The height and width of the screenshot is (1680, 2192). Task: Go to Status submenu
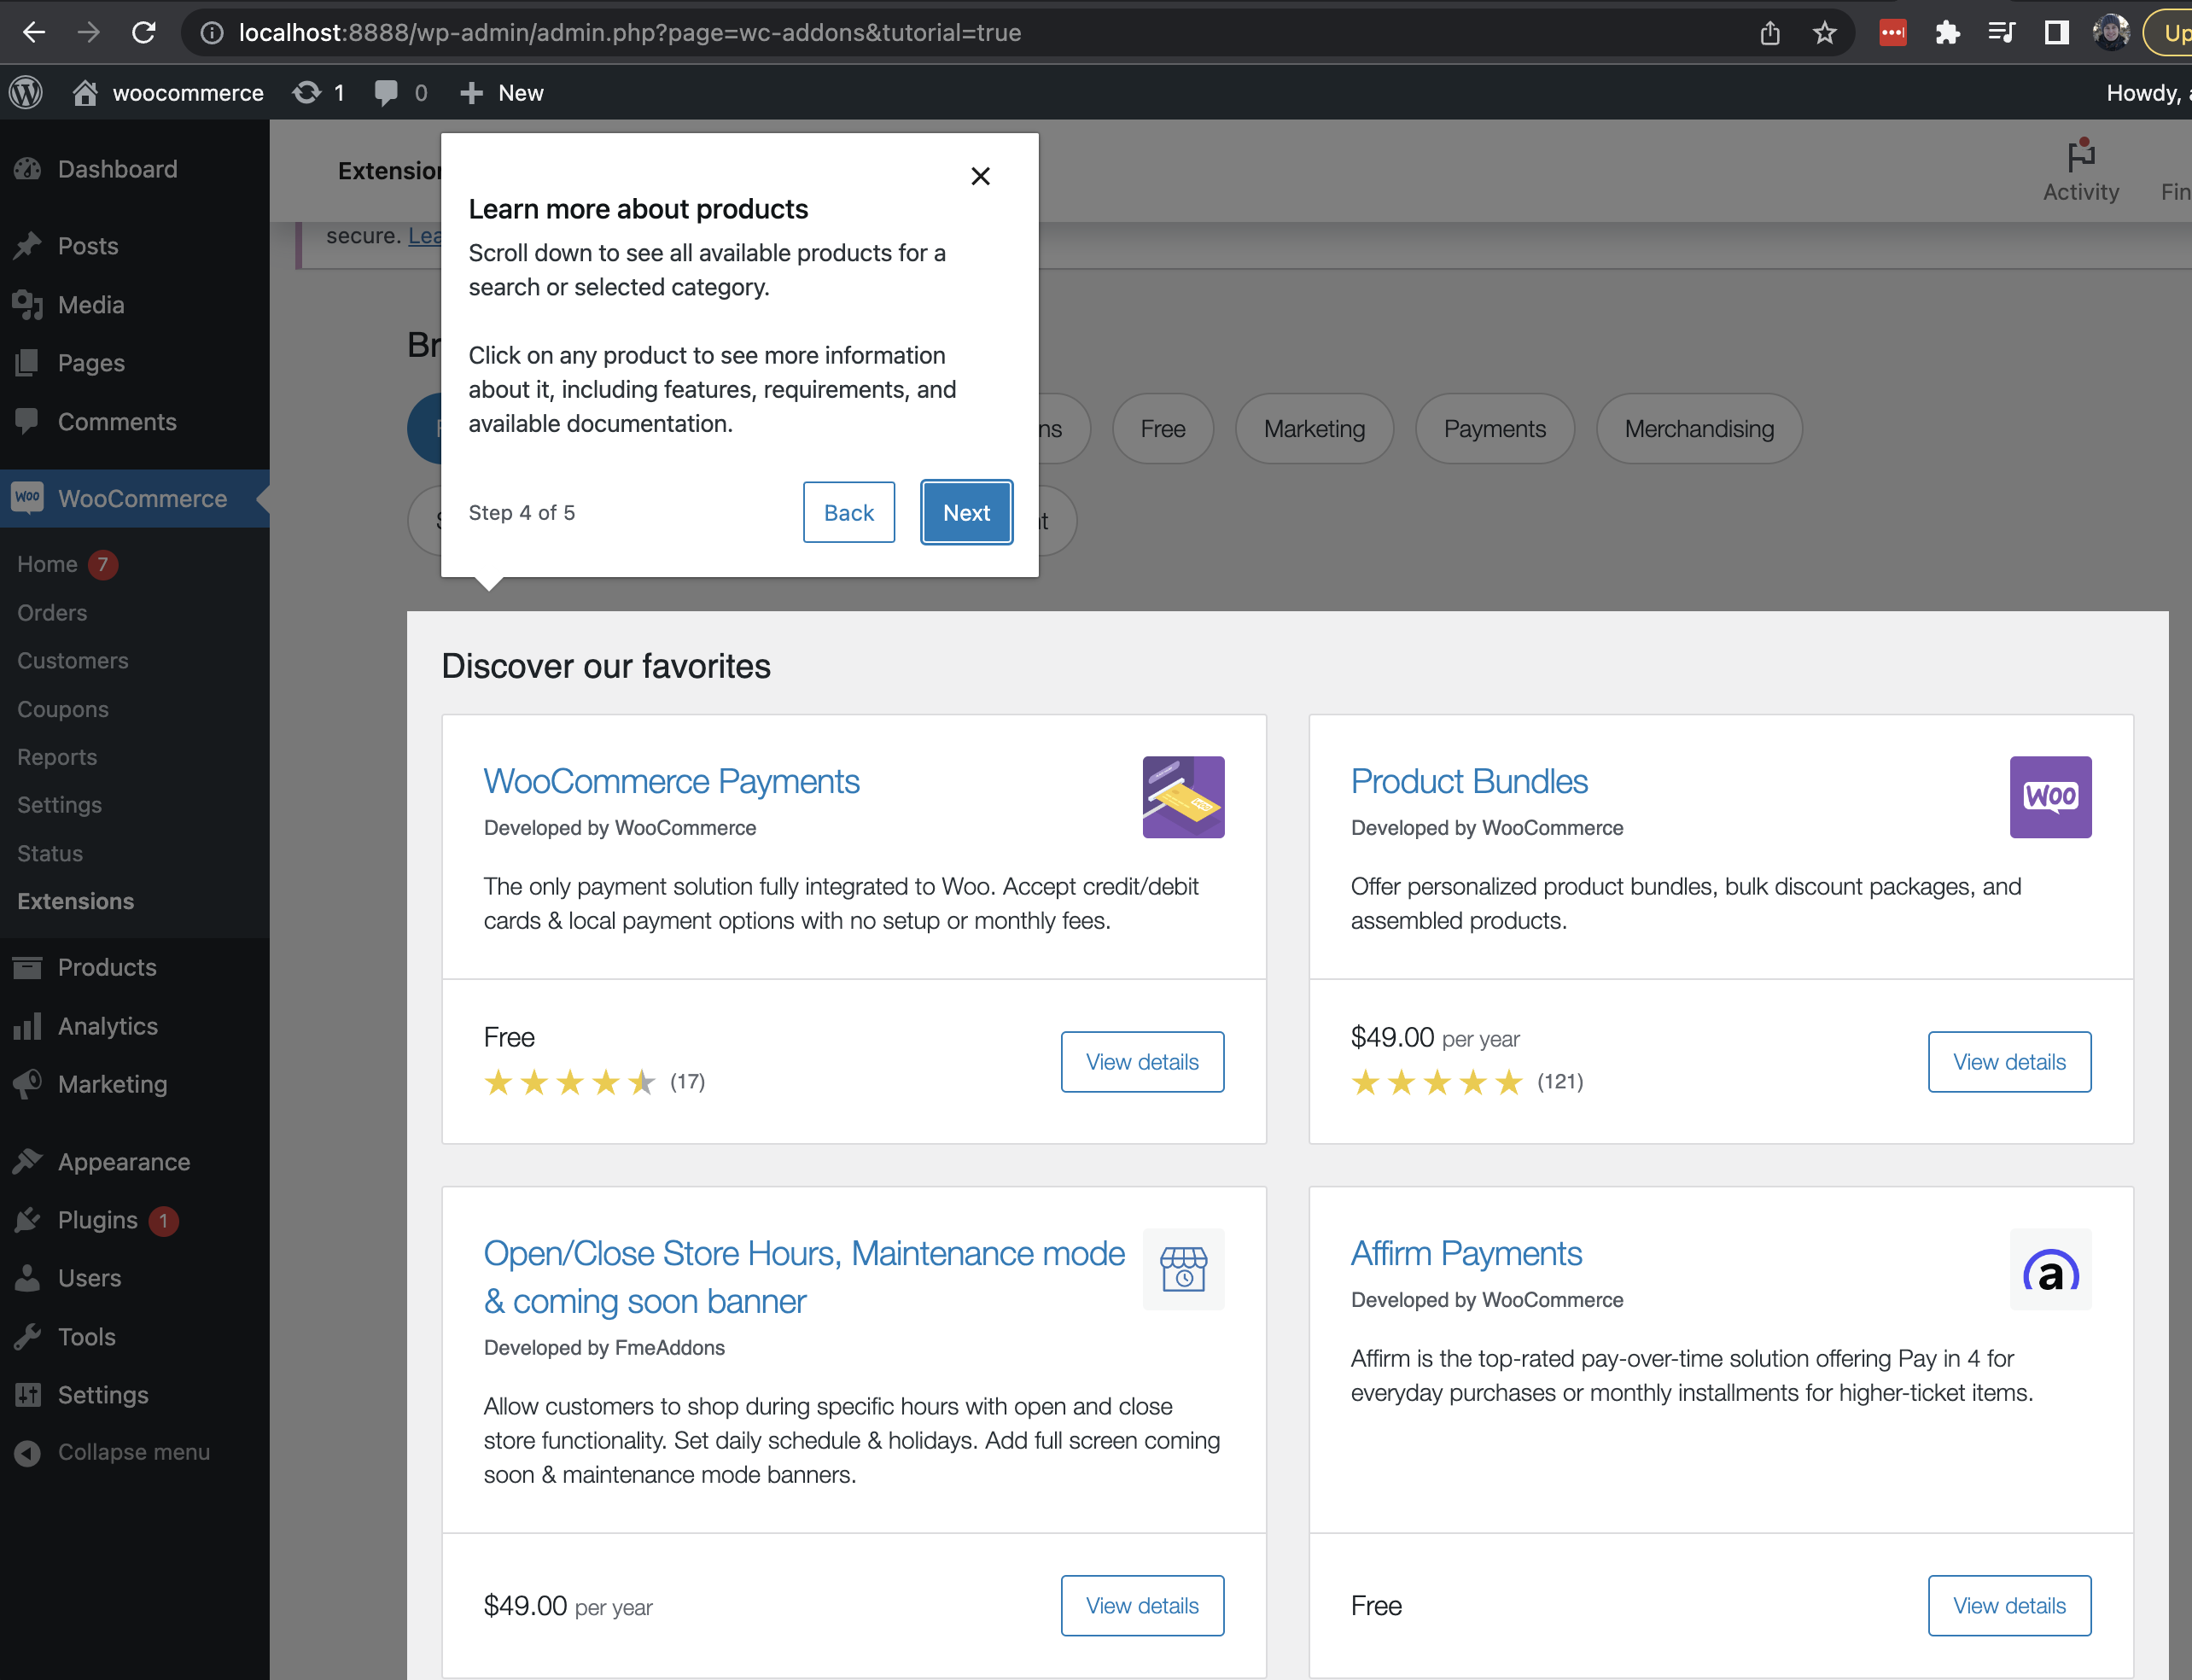pos(50,853)
